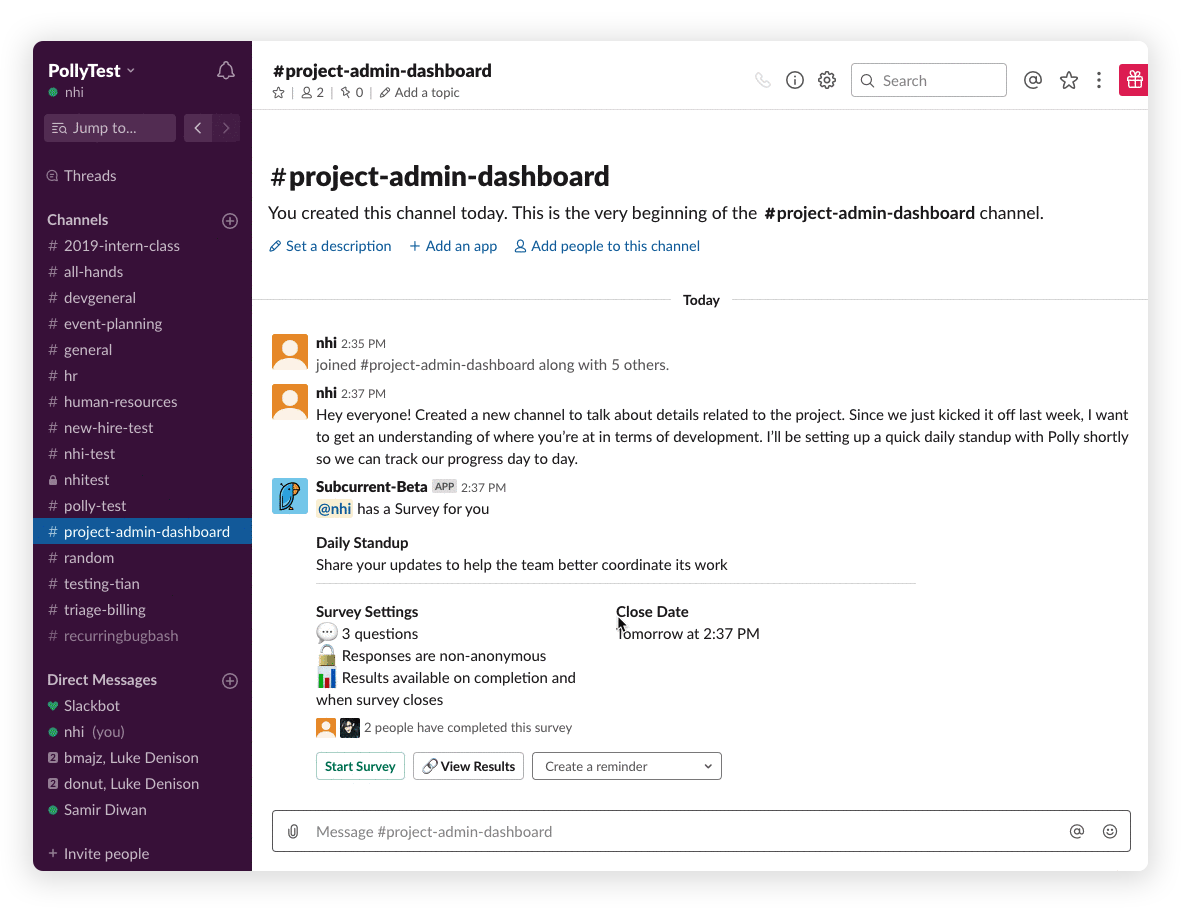Expand the Create a reminder dropdown
Screen dimensions: 1181x910
[627, 766]
